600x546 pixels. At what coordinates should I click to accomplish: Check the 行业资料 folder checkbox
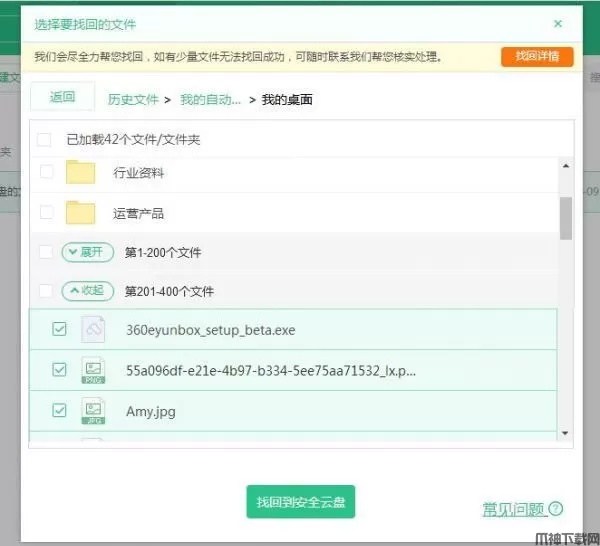46,173
